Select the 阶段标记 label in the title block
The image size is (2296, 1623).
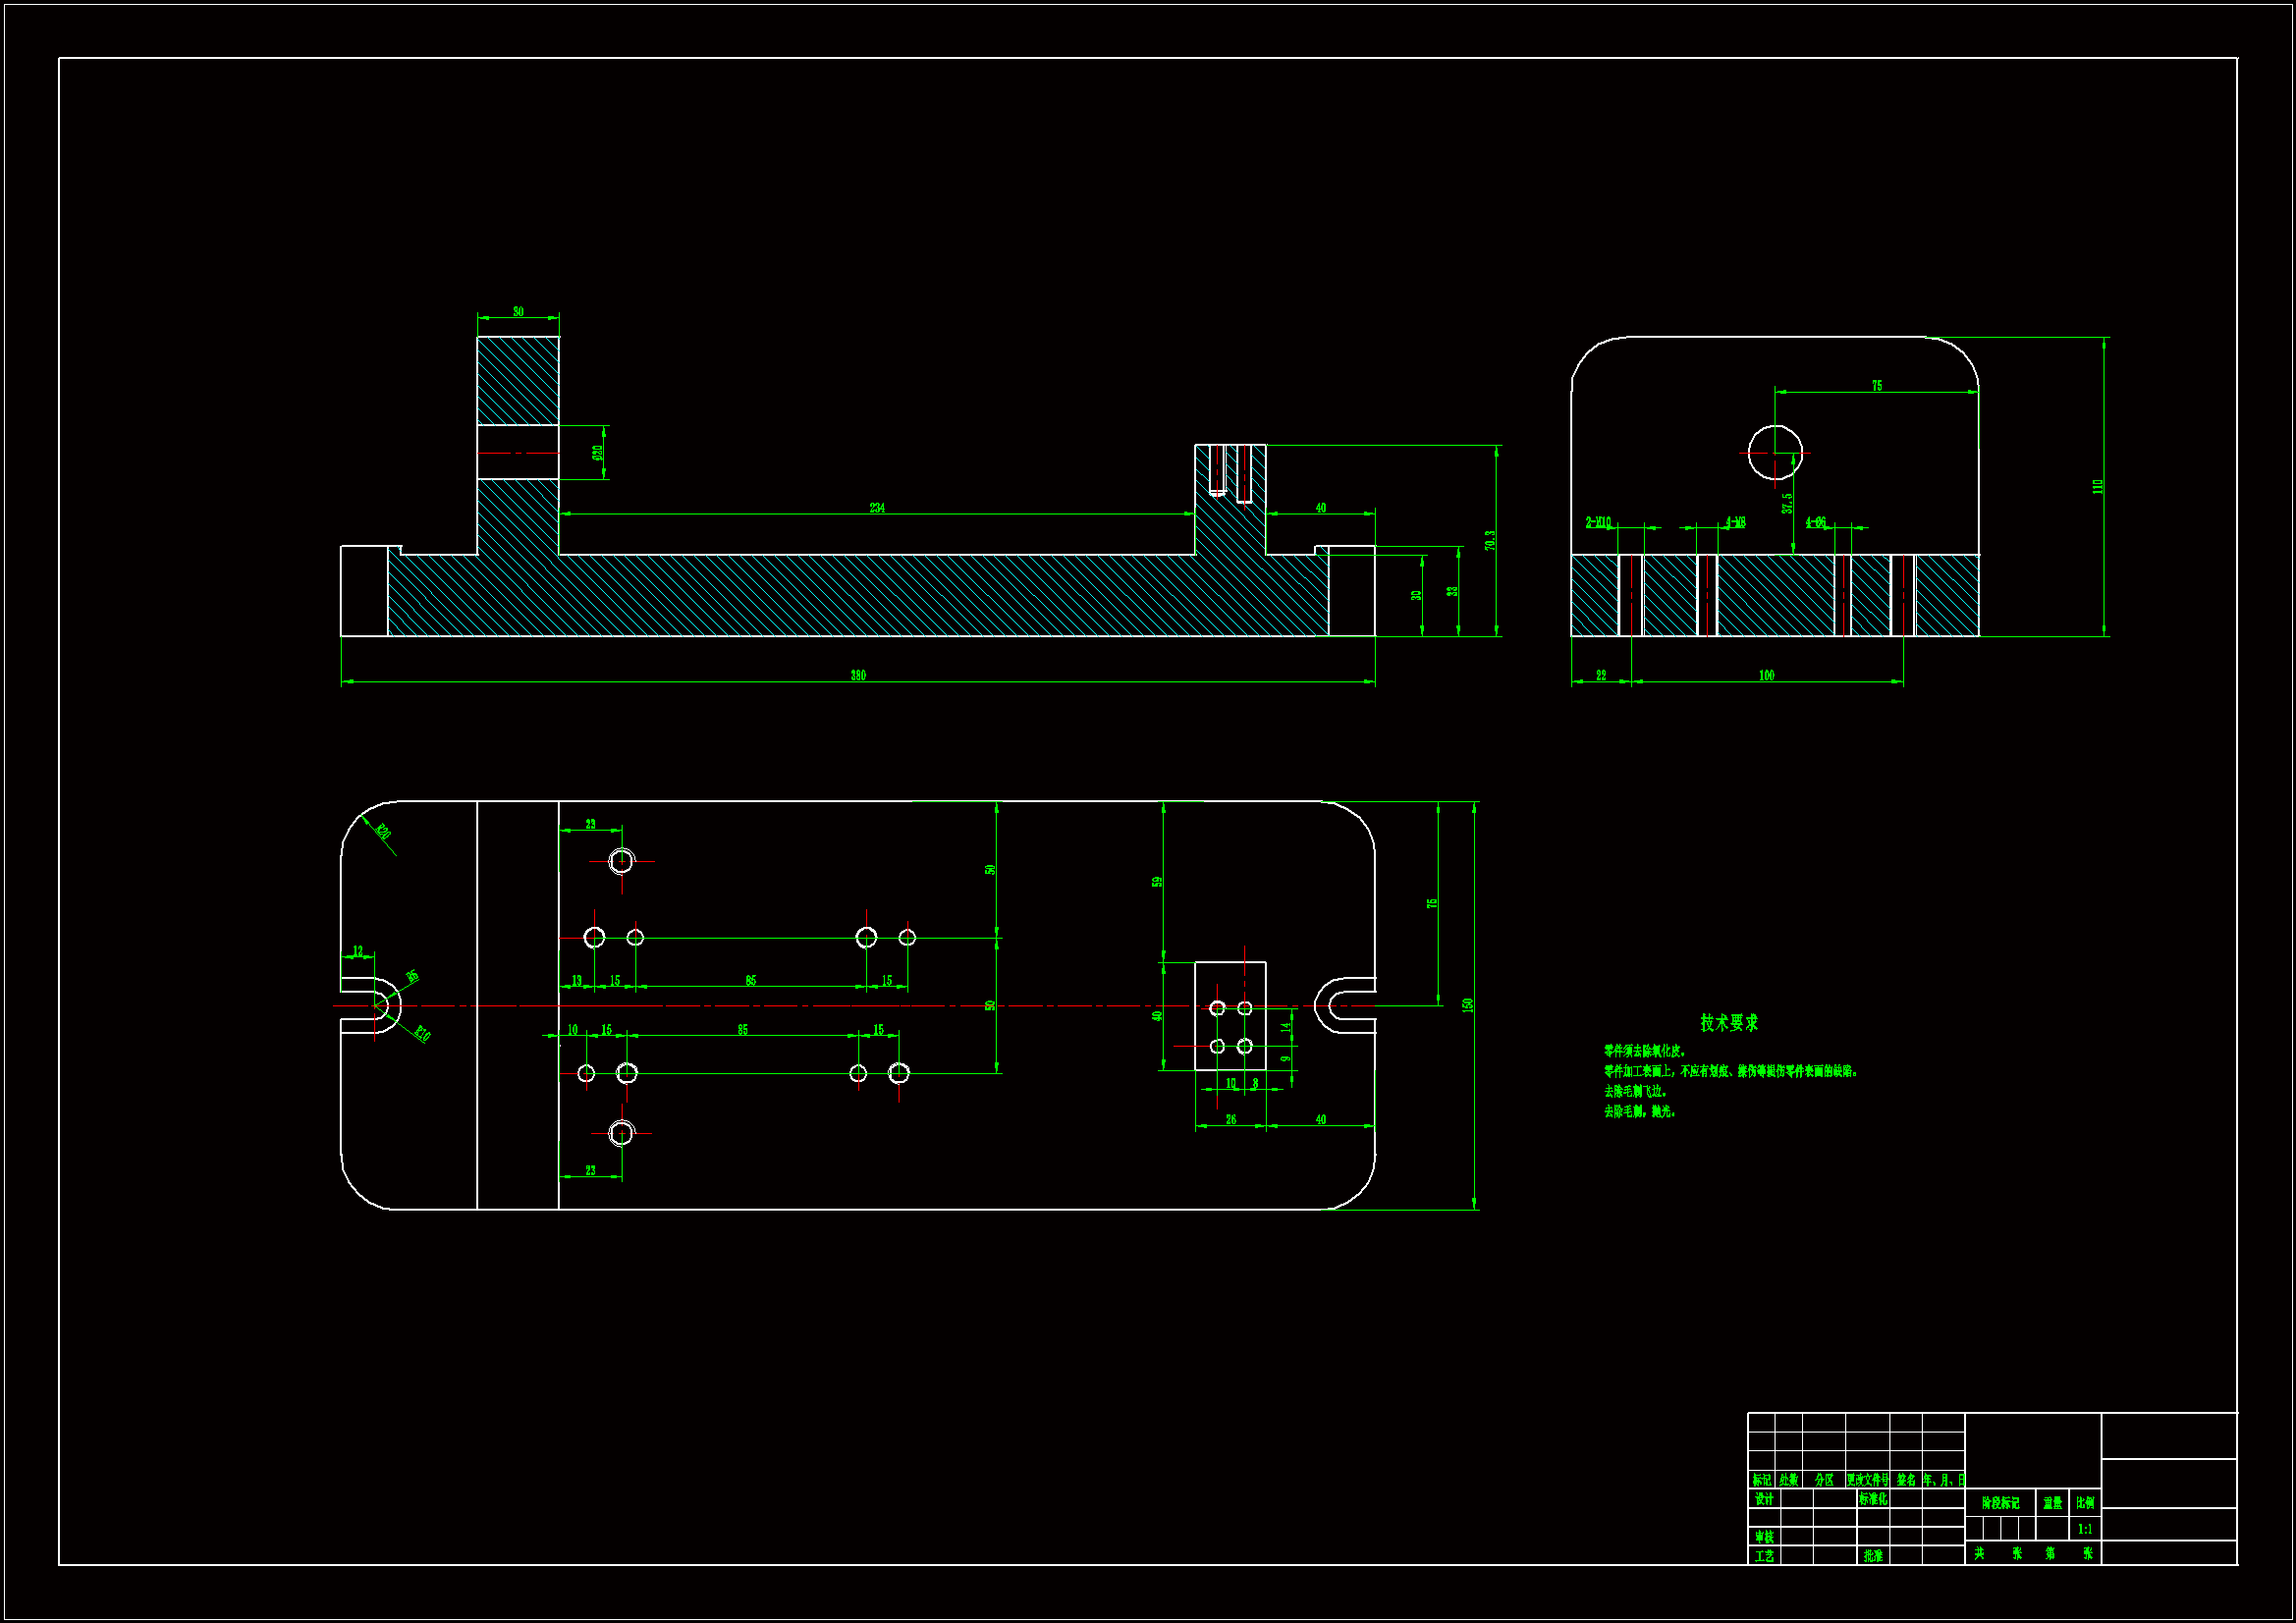click(x=2001, y=1503)
